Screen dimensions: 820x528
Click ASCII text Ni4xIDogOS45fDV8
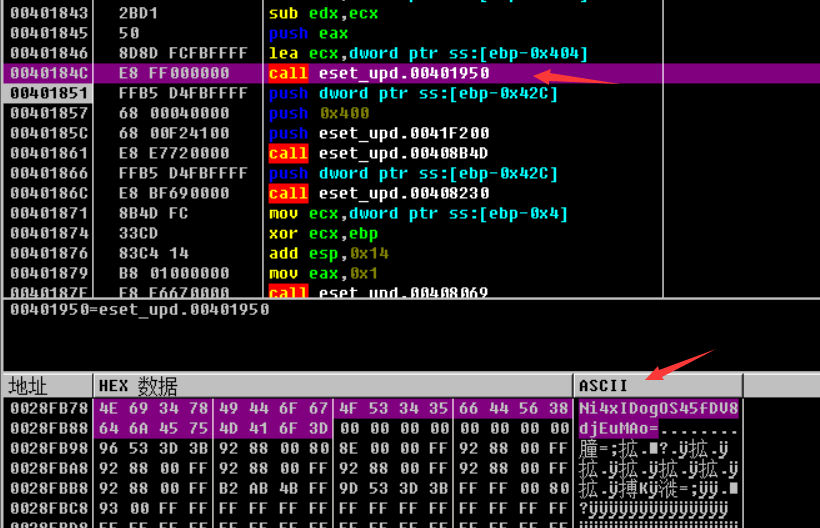(x=658, y=408)
